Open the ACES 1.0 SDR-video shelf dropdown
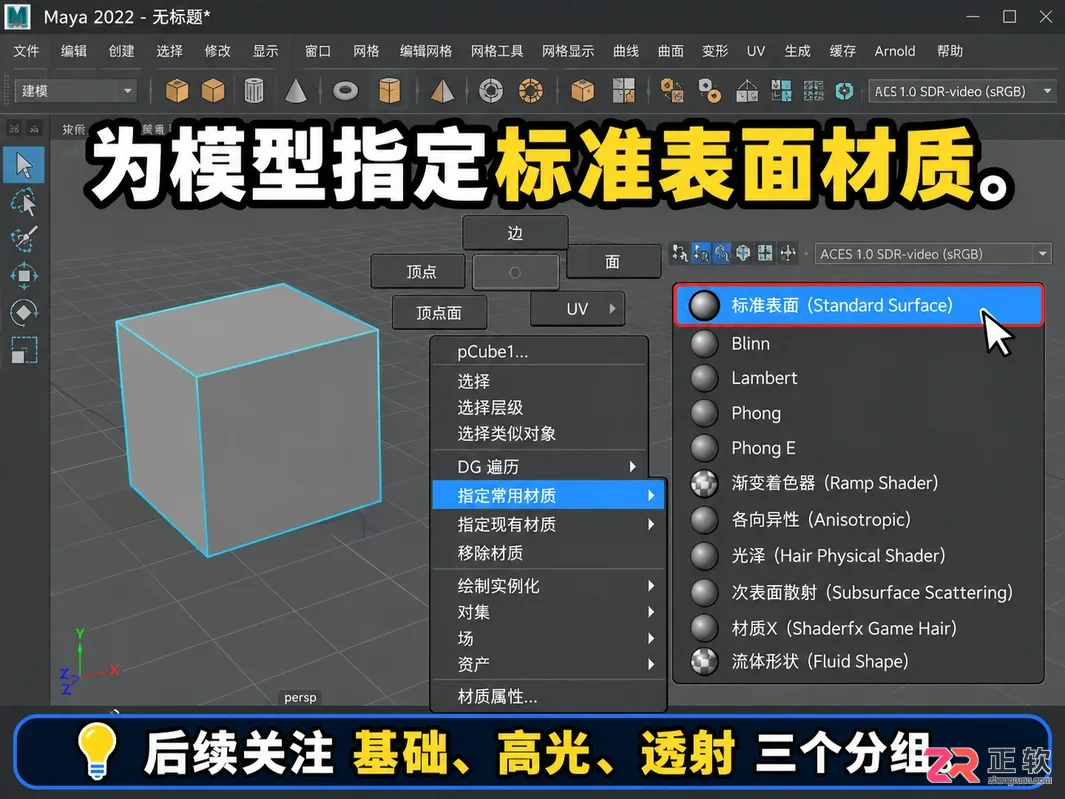Viewport: 1065px width, 799px height. click(962, 91)
